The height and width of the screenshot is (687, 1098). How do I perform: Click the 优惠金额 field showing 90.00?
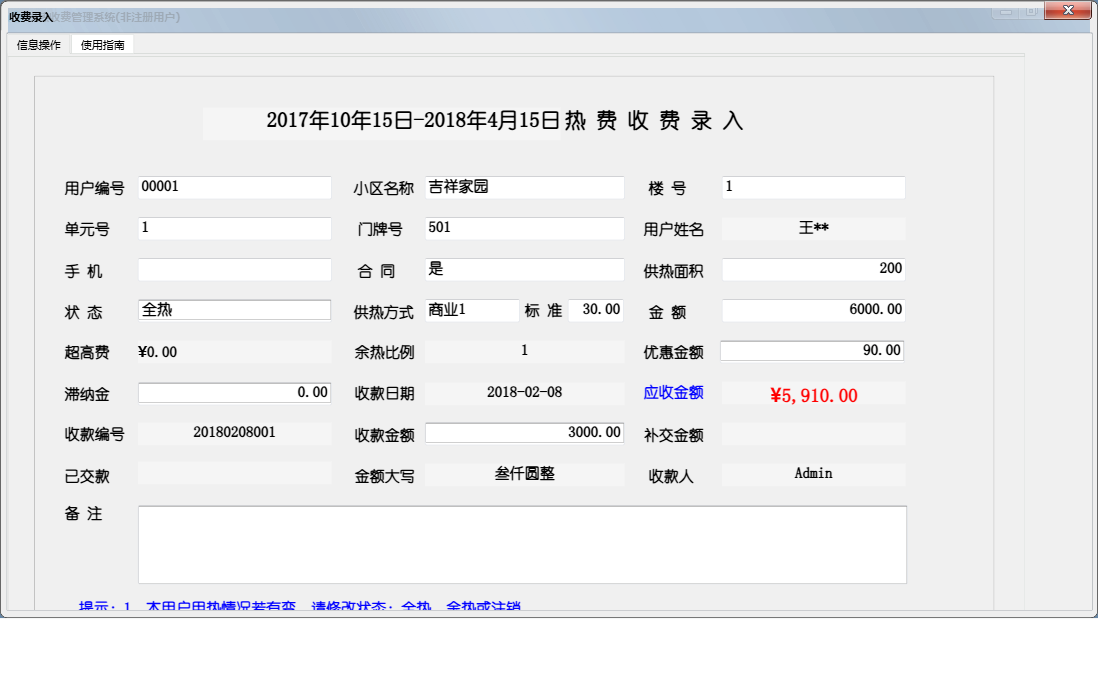pyautogui.click(x=813, y=350)
